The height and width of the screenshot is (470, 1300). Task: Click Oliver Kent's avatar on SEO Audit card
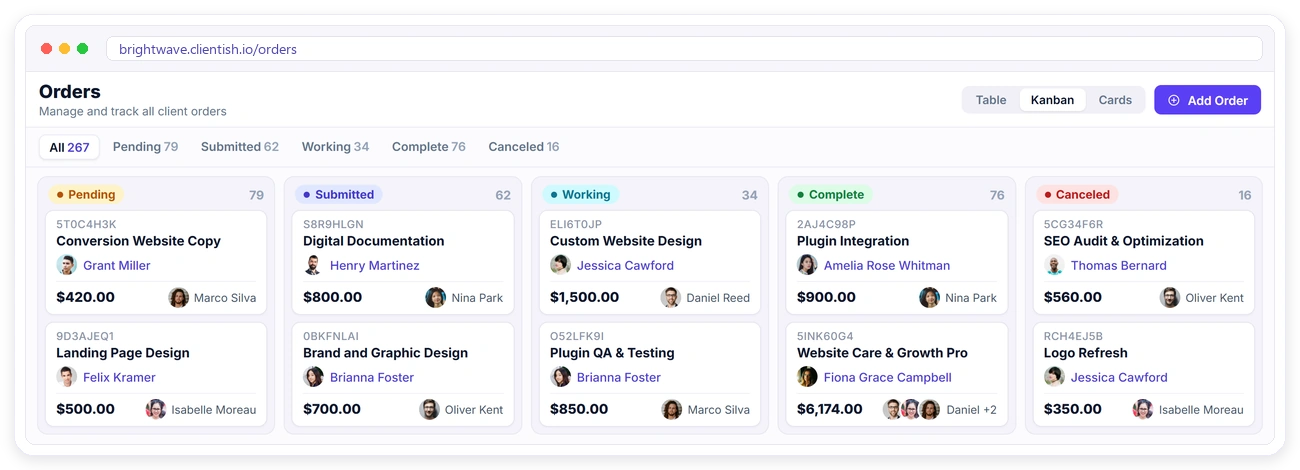1170,297
